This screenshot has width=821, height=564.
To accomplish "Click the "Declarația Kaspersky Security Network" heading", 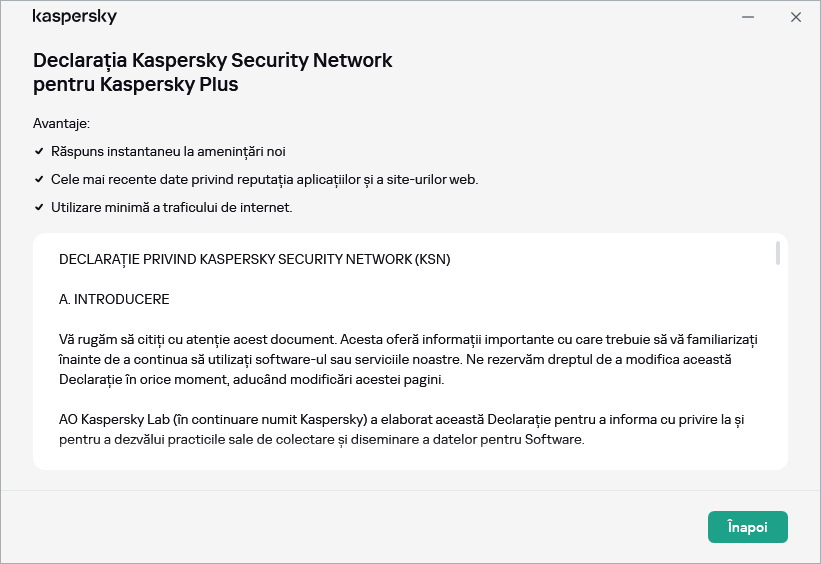I will (213, 60).
